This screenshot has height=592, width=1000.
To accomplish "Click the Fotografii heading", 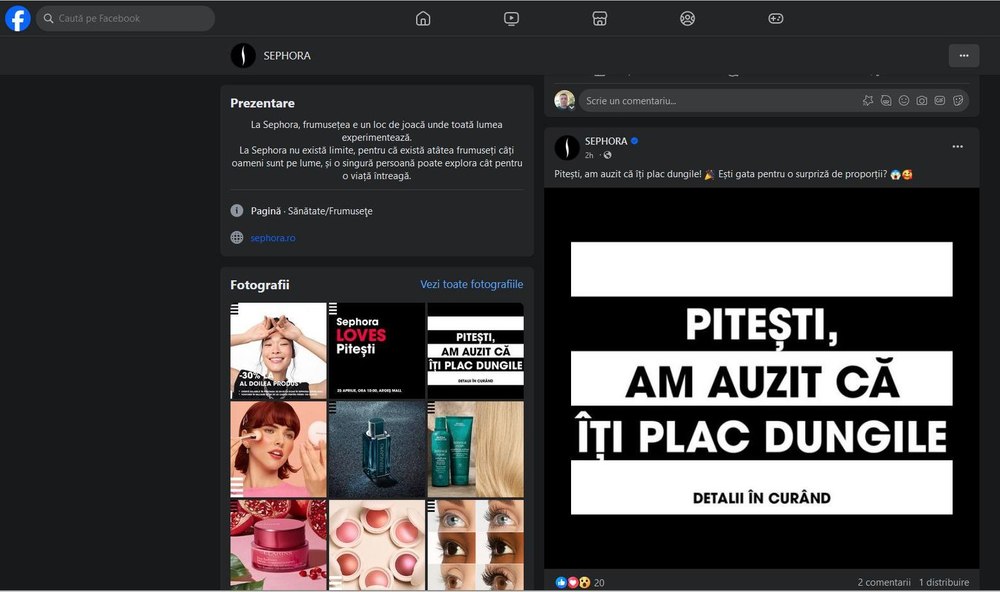I will 260,285.
